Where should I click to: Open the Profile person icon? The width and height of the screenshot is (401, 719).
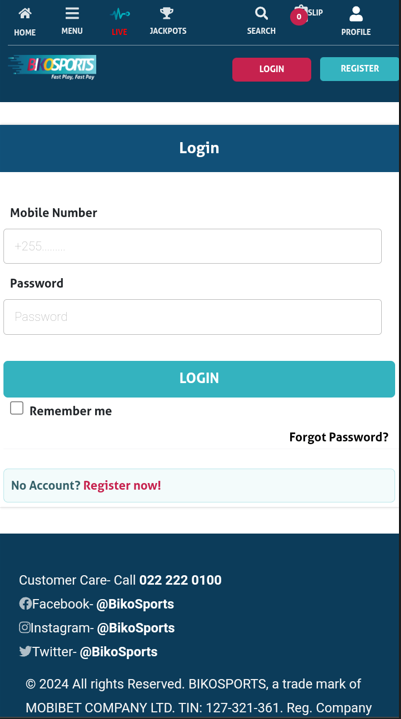pos(356,14)
